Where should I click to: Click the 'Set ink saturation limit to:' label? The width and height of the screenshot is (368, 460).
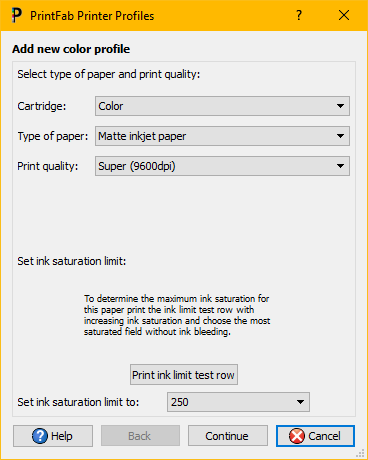(78, 402)
